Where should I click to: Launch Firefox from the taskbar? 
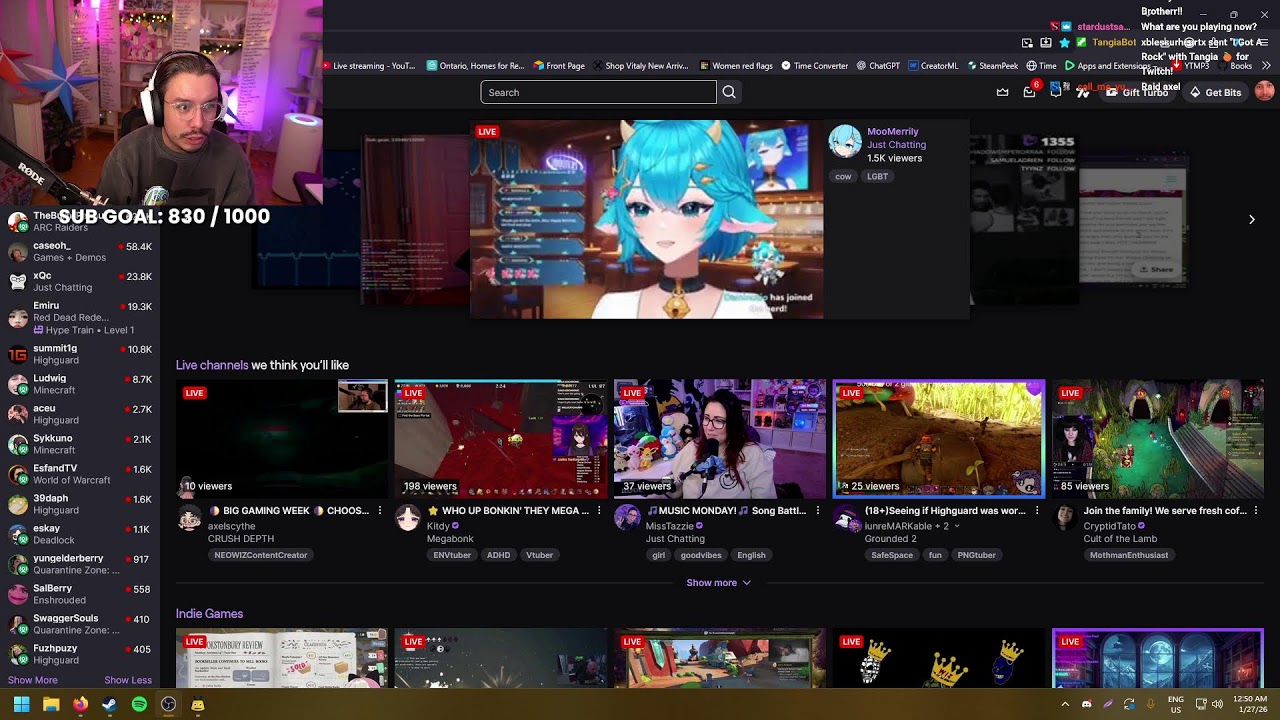click(x=80, y=704)
